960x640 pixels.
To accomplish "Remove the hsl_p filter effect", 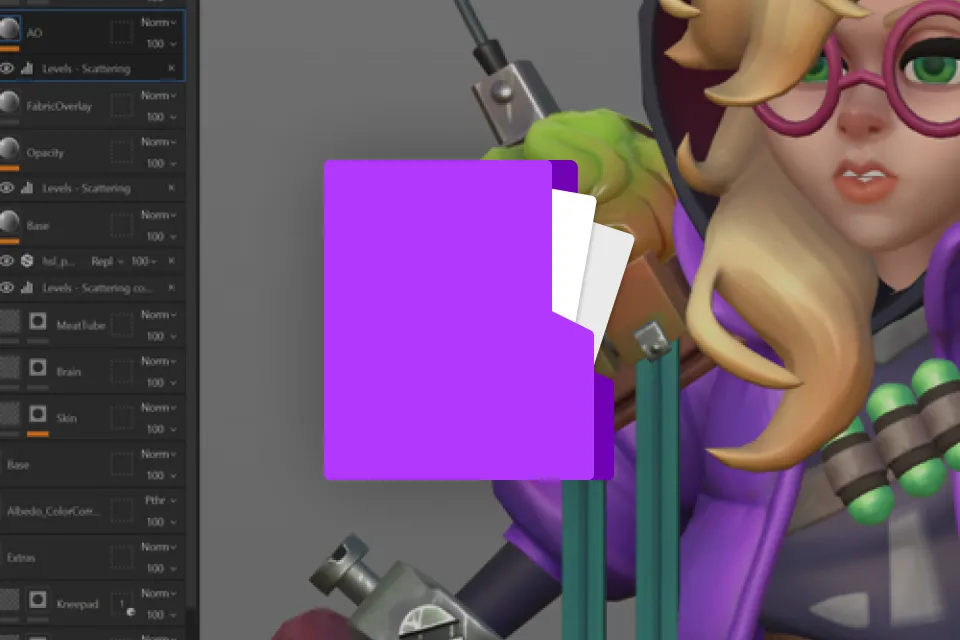I will [x=171, y=260].
